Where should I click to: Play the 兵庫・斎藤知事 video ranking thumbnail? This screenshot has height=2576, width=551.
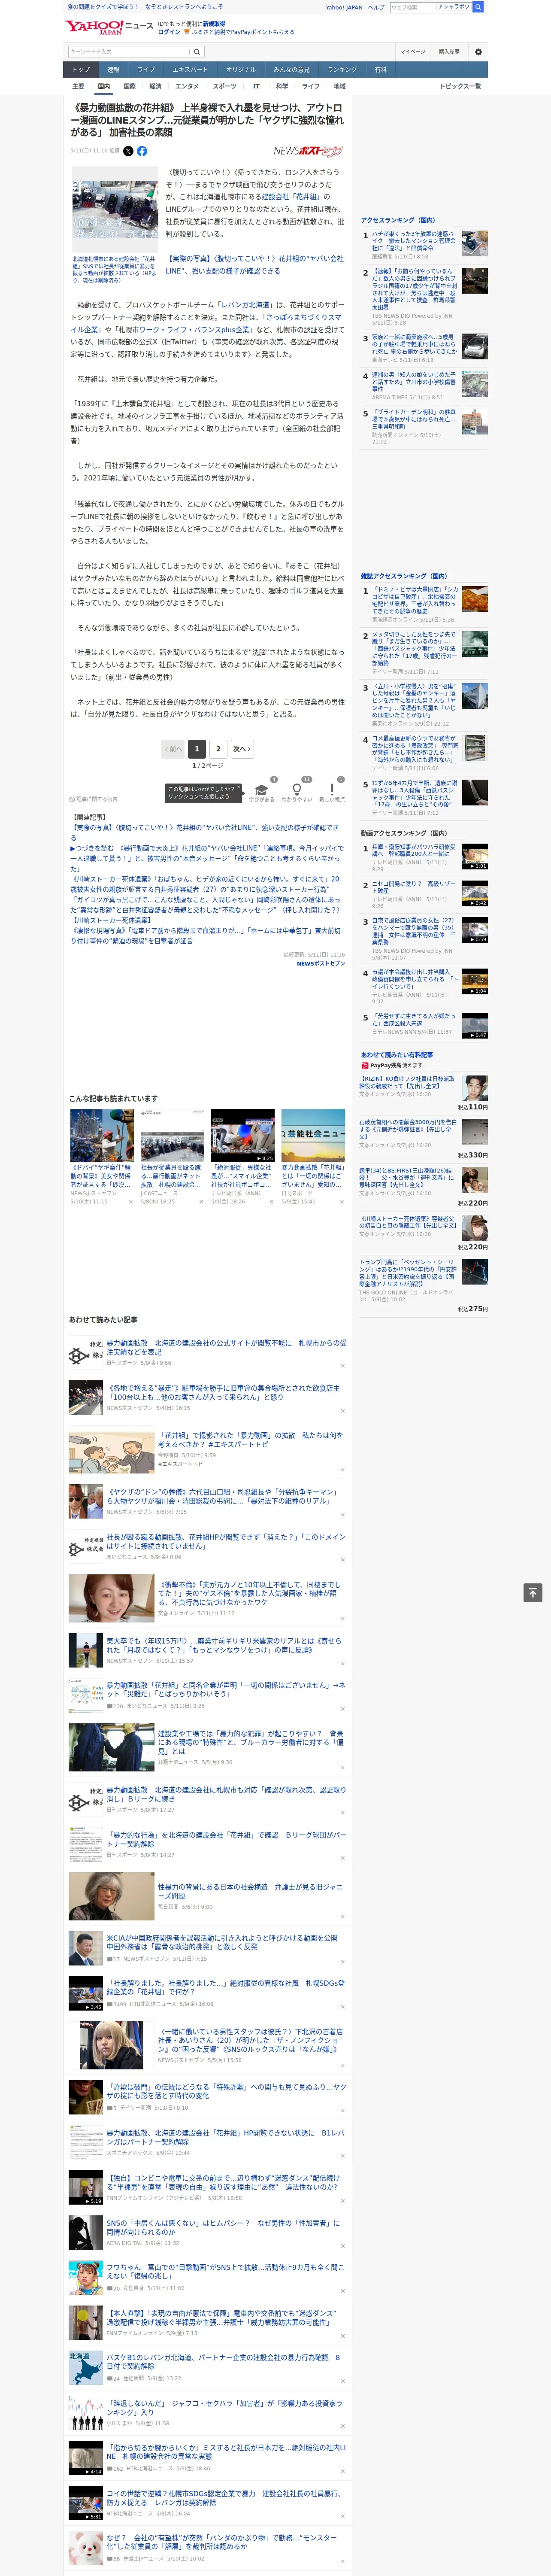point(475,857)
